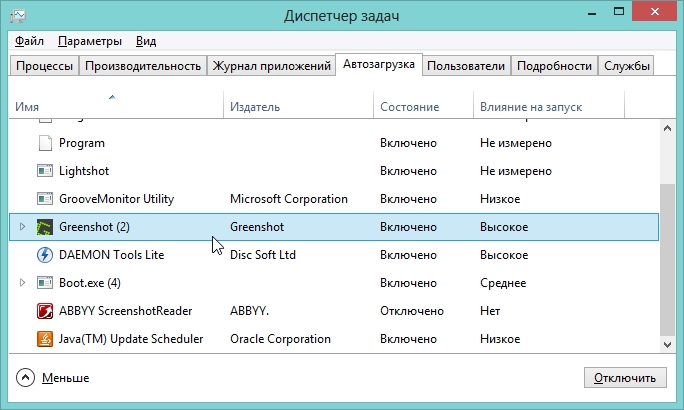Click the green Greenshot icon
This screenshot has width=684, height=410.
(x=45, y=227)
